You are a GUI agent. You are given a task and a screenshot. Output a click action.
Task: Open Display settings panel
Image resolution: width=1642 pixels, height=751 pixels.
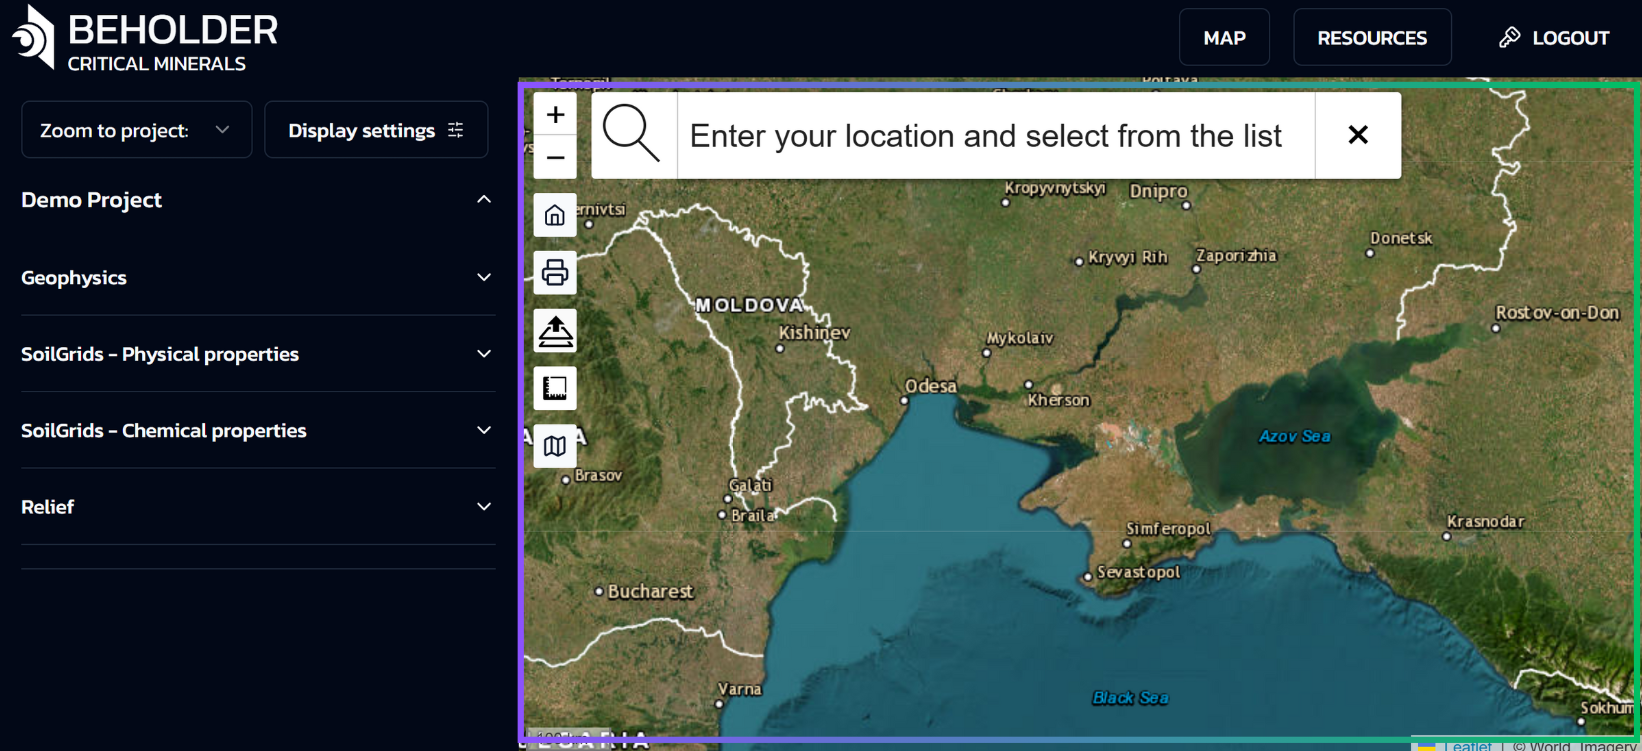(x=376, y=130)
